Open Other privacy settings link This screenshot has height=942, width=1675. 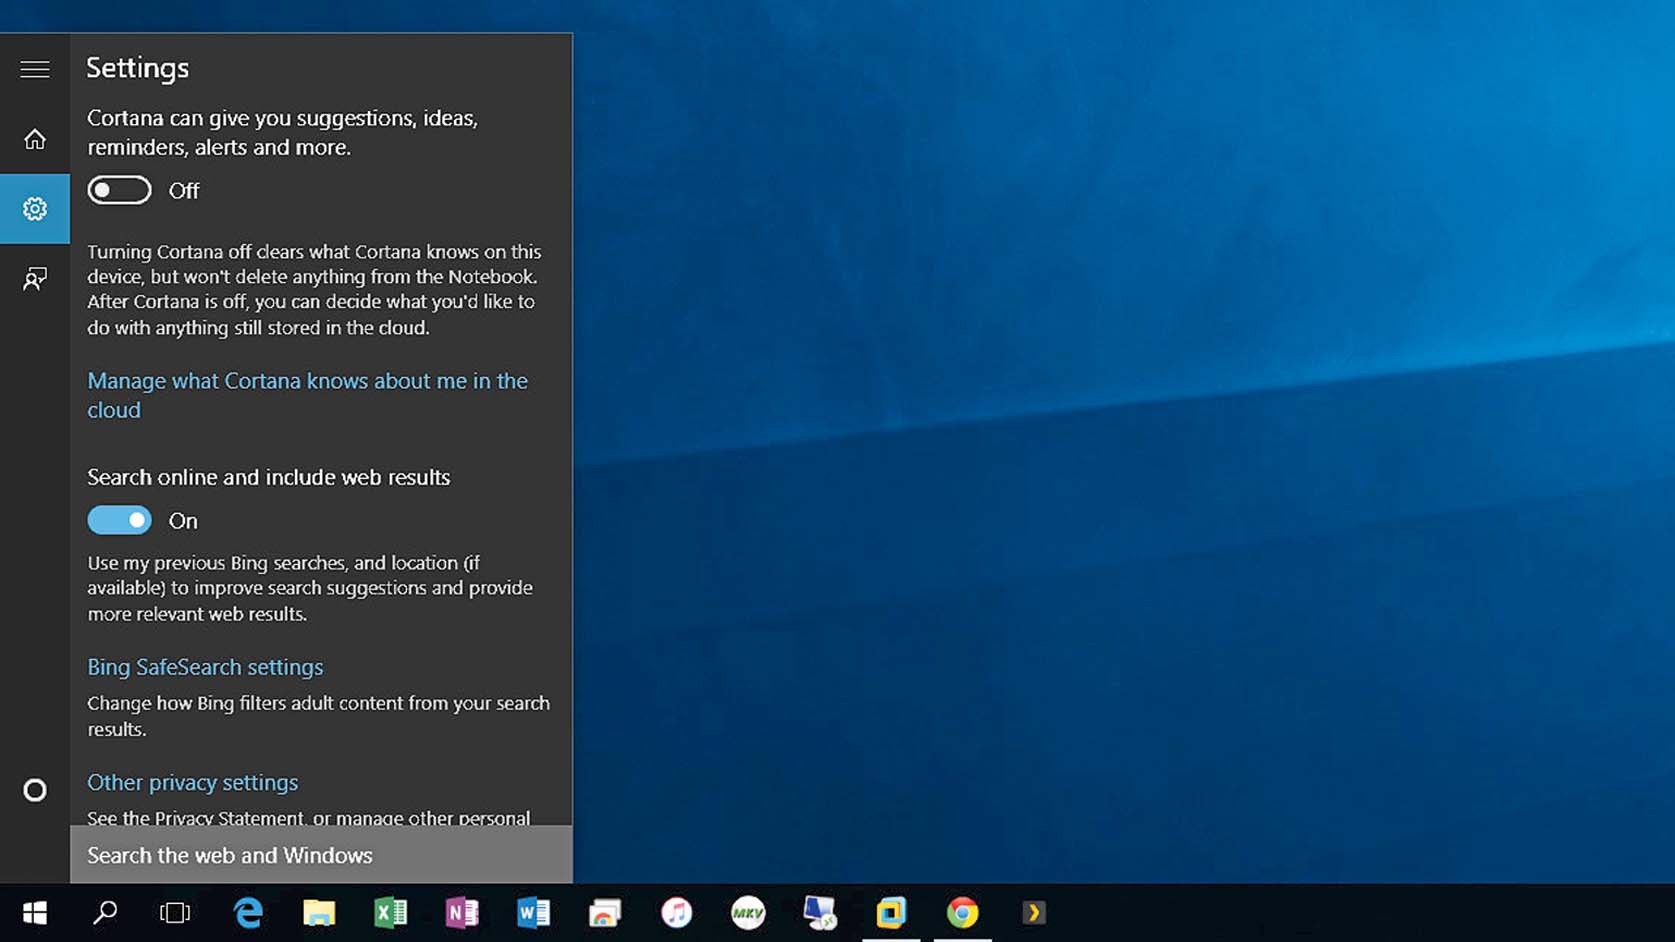192,782
